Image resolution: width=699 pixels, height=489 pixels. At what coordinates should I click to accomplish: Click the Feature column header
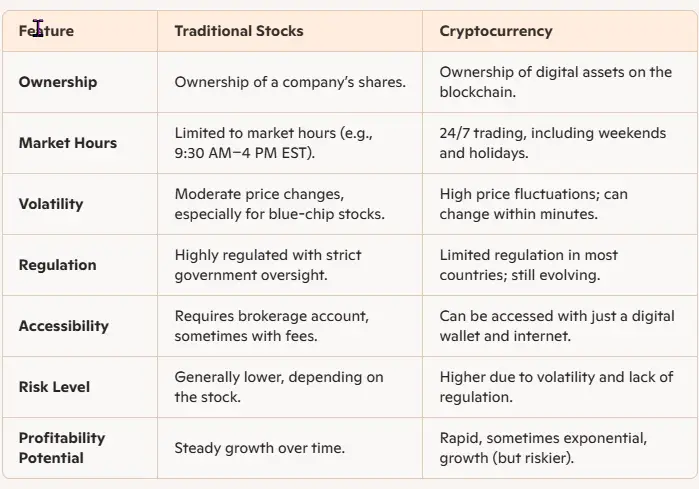[46, 31]
